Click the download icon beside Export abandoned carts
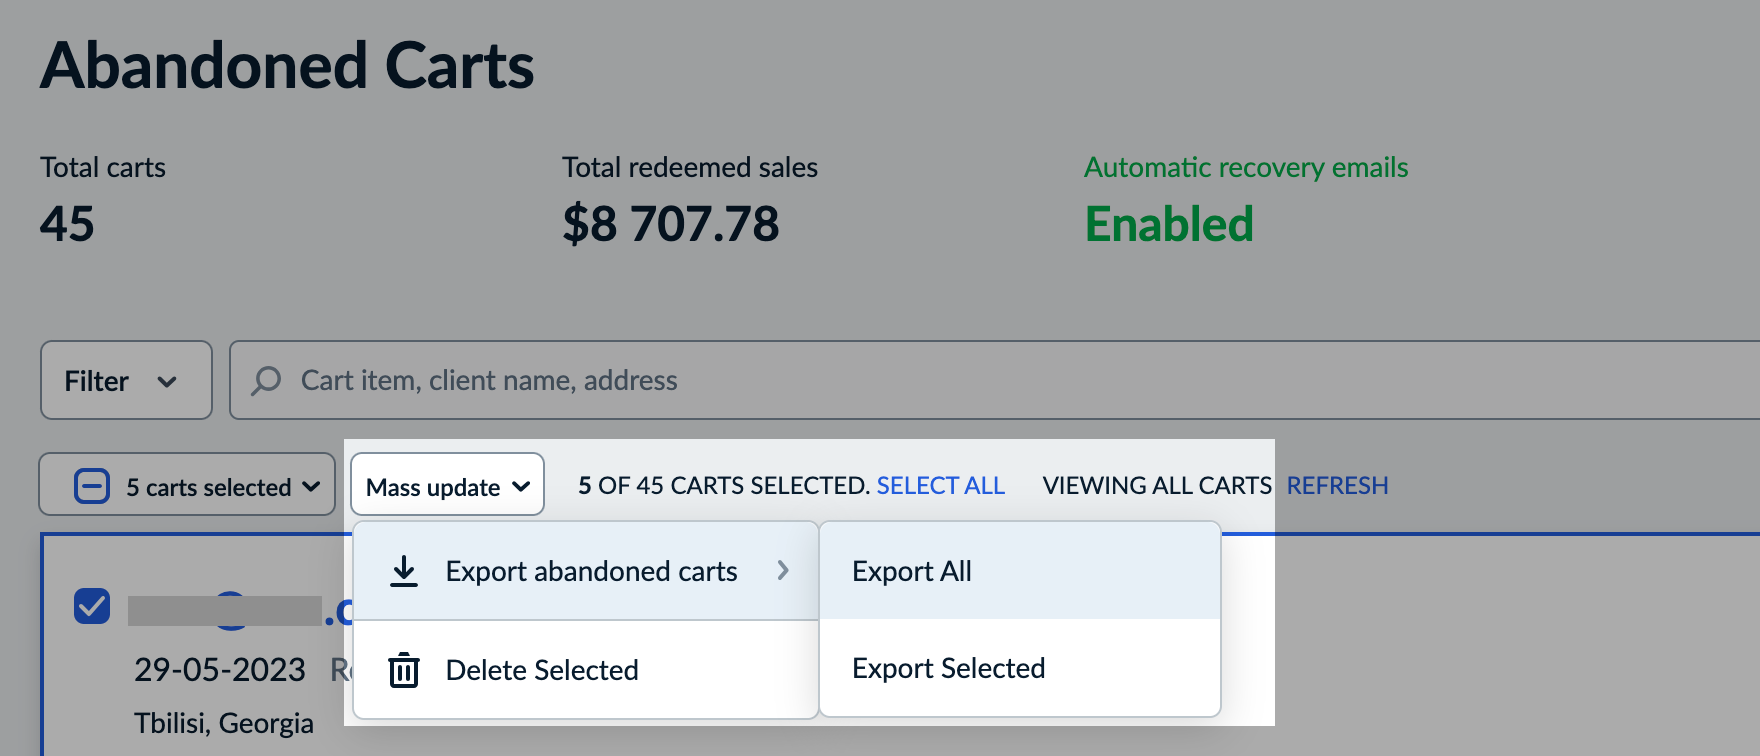The width and height of the screenshot is (1760, 756). pyautogui.click(x=404, y=570)
